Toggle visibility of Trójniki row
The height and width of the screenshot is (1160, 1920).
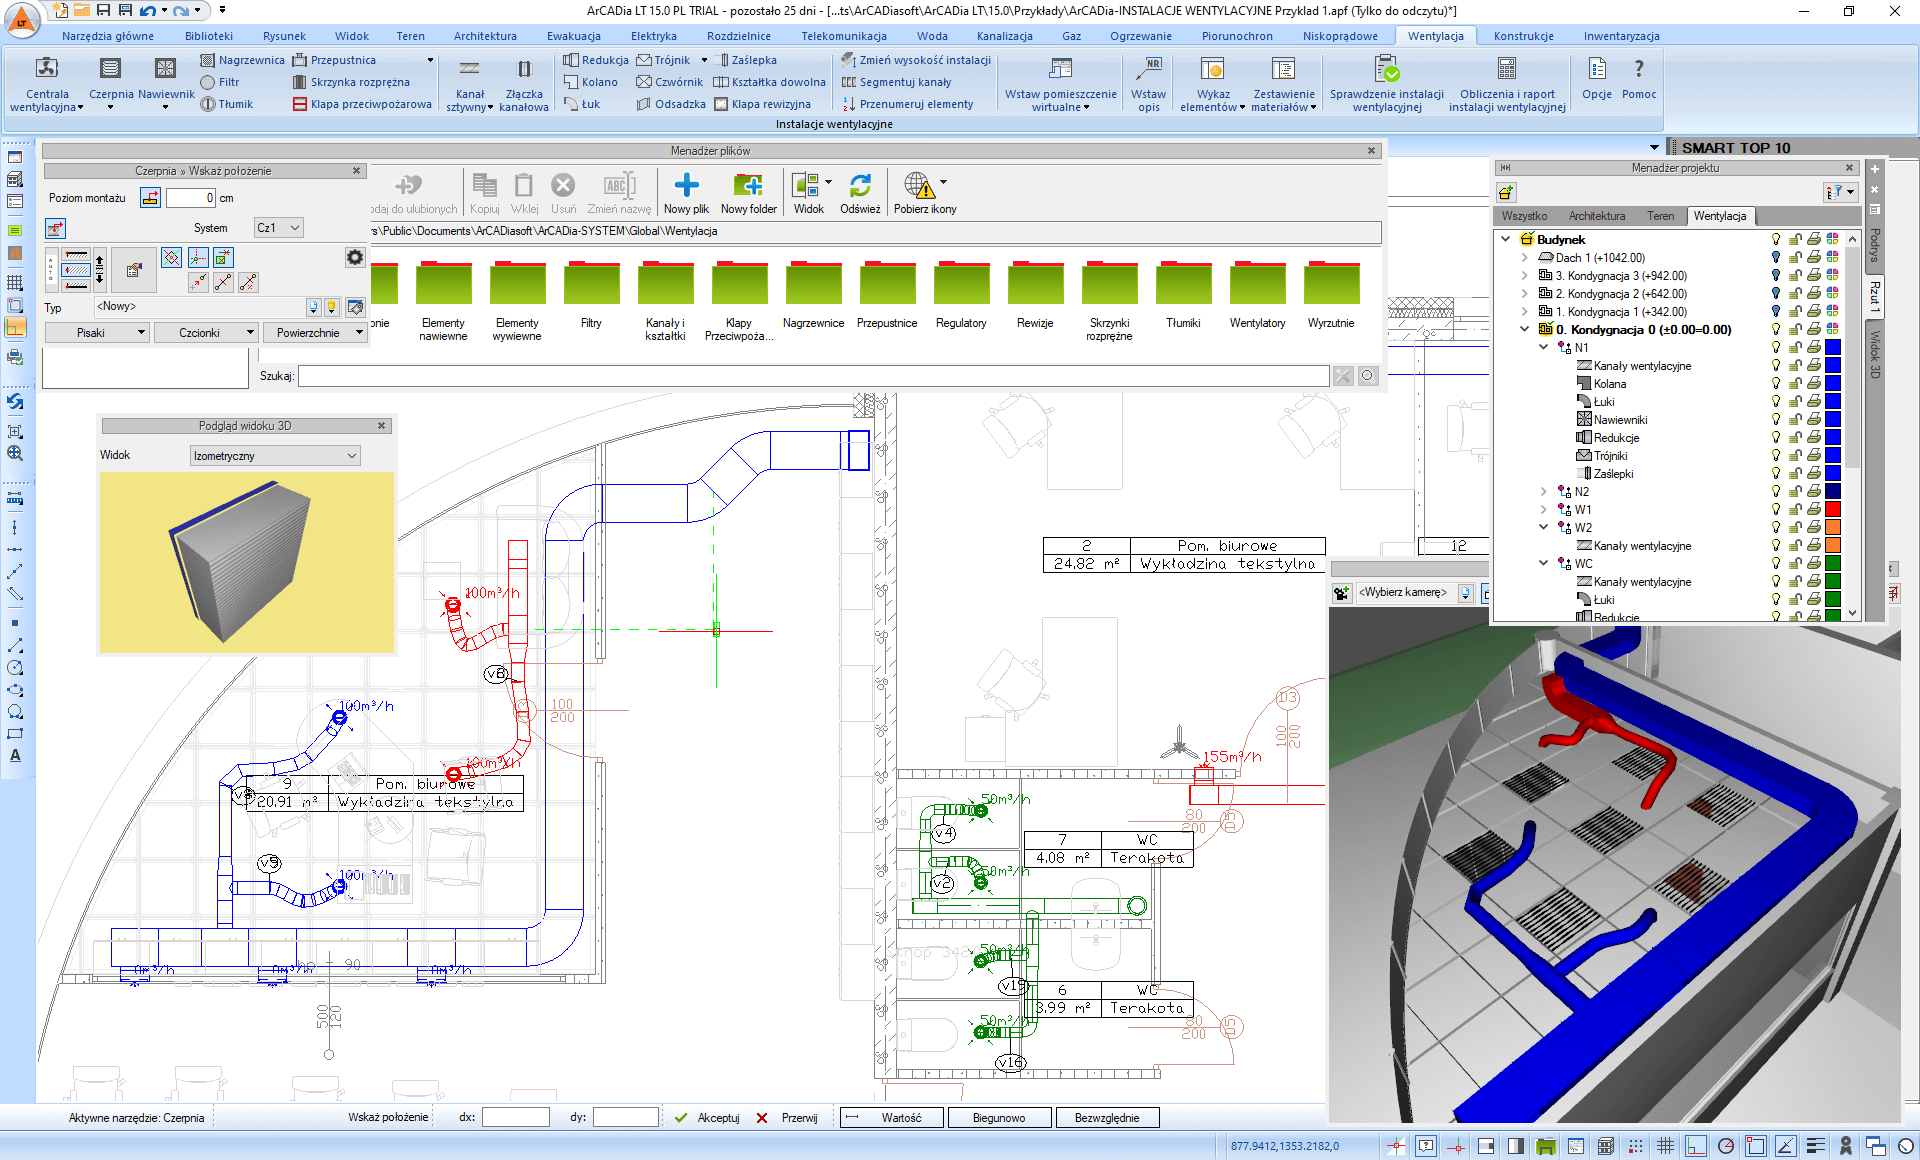[1776, 455]
